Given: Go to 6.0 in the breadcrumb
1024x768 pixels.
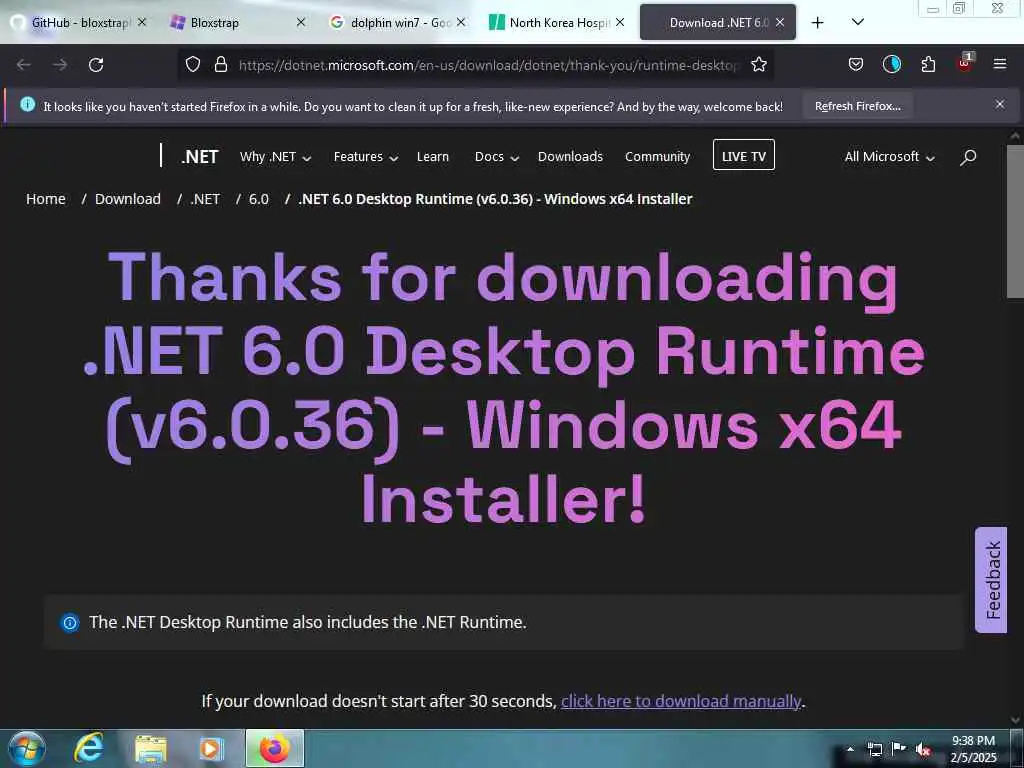Looking at the screenshot, I should coord(259,199).
